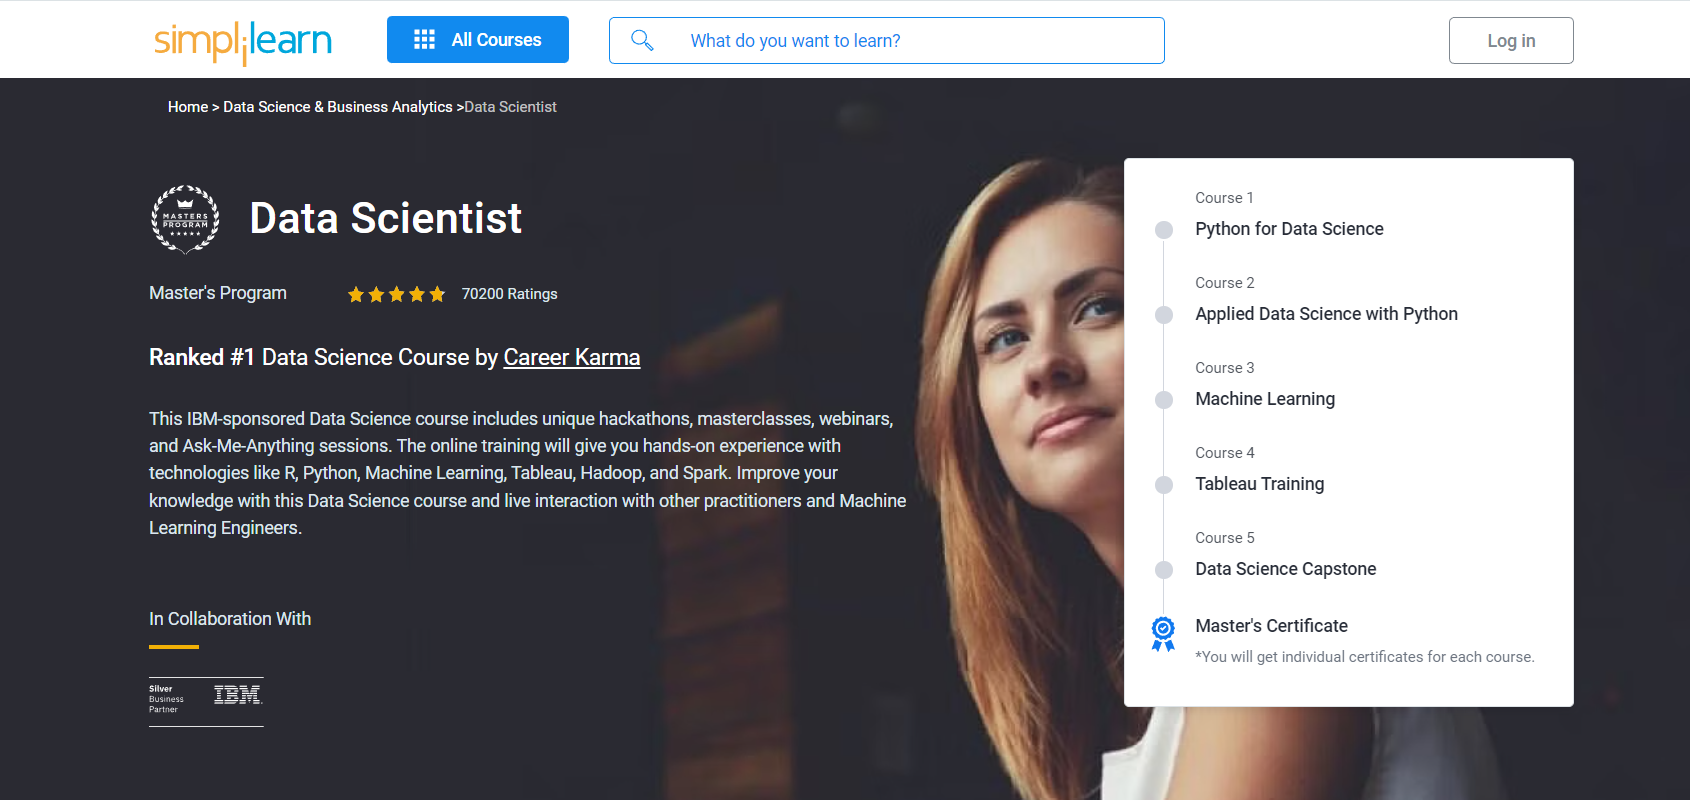1690x800 pixels.
Task: Select the Data Science Capstone timeline bullet
Action: click(x=1164, y=570)
